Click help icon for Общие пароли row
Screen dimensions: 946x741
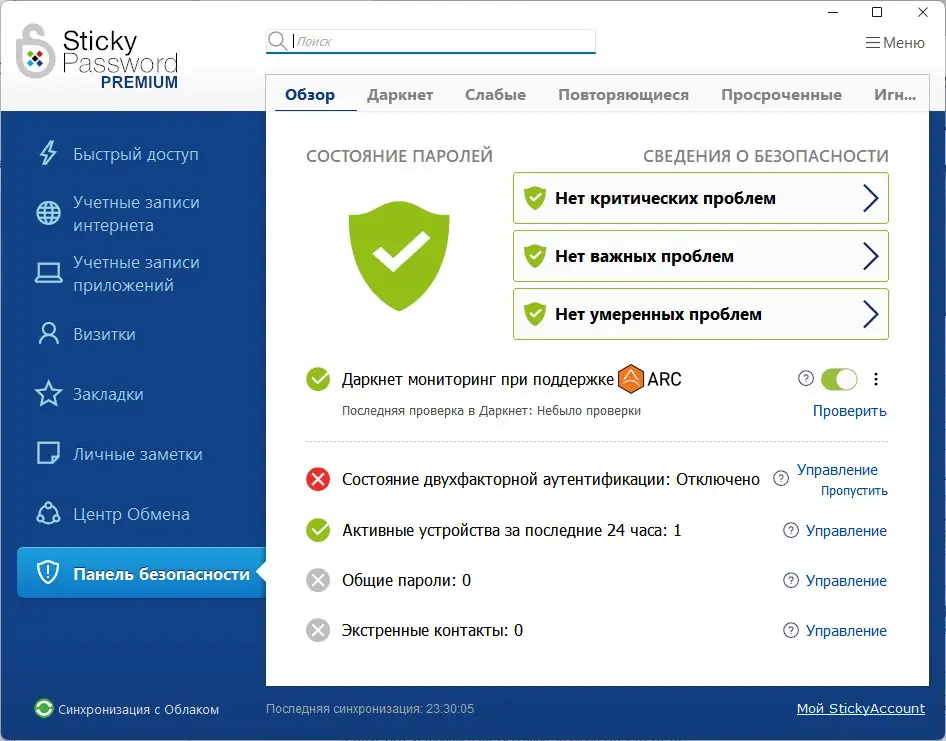click(x=790, y=580)
